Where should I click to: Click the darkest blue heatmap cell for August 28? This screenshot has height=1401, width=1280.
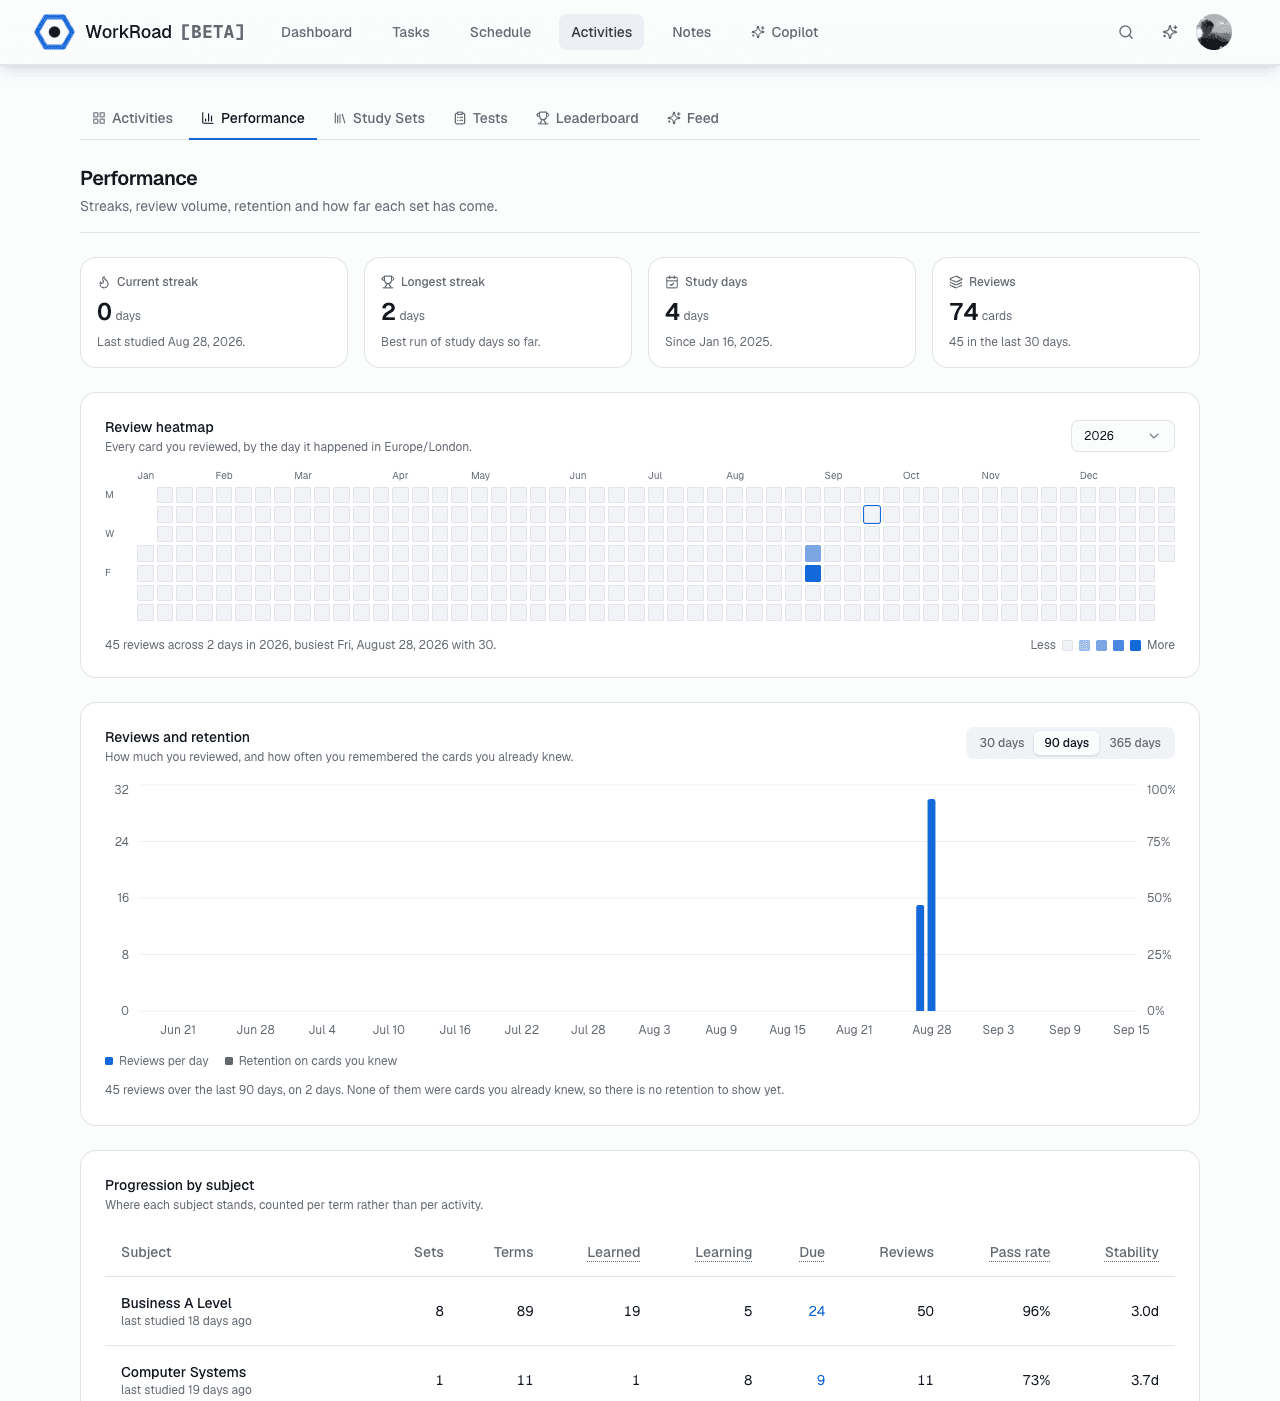tap(813, 573)
